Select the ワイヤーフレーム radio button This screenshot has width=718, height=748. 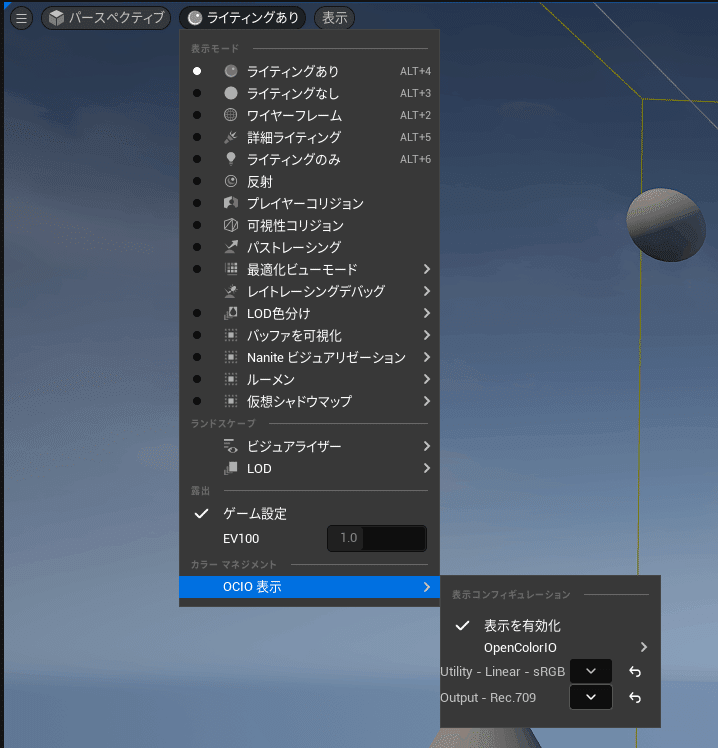[197, 115]
